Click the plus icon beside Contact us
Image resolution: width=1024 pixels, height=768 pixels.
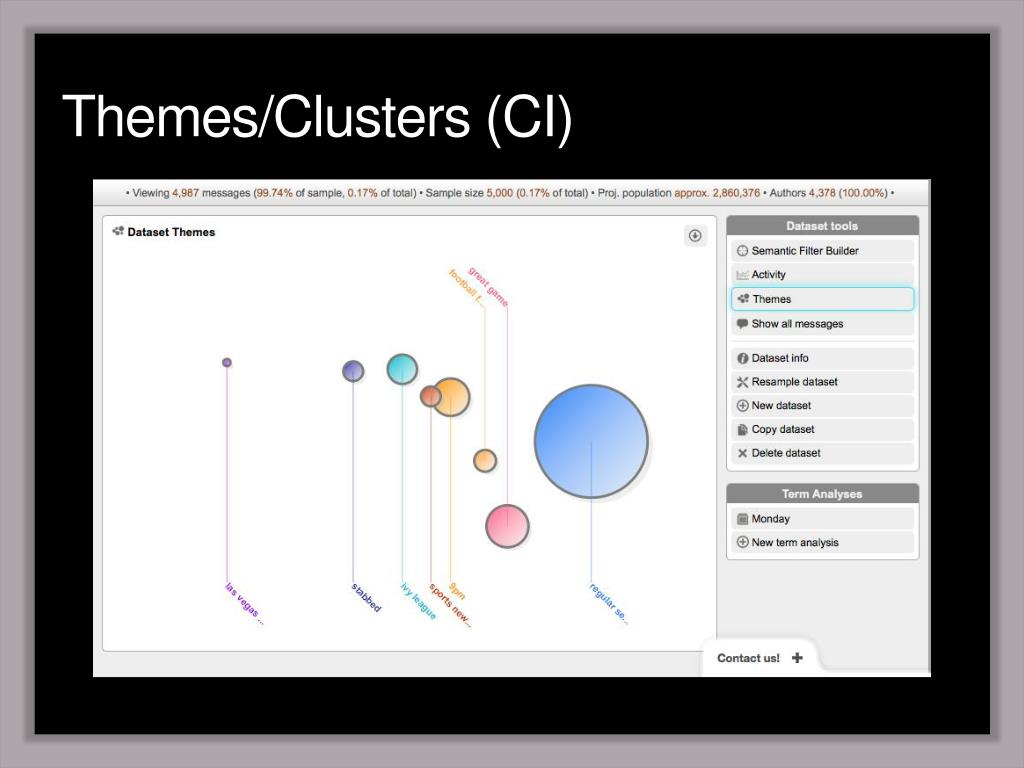click(x=797, y=658)
